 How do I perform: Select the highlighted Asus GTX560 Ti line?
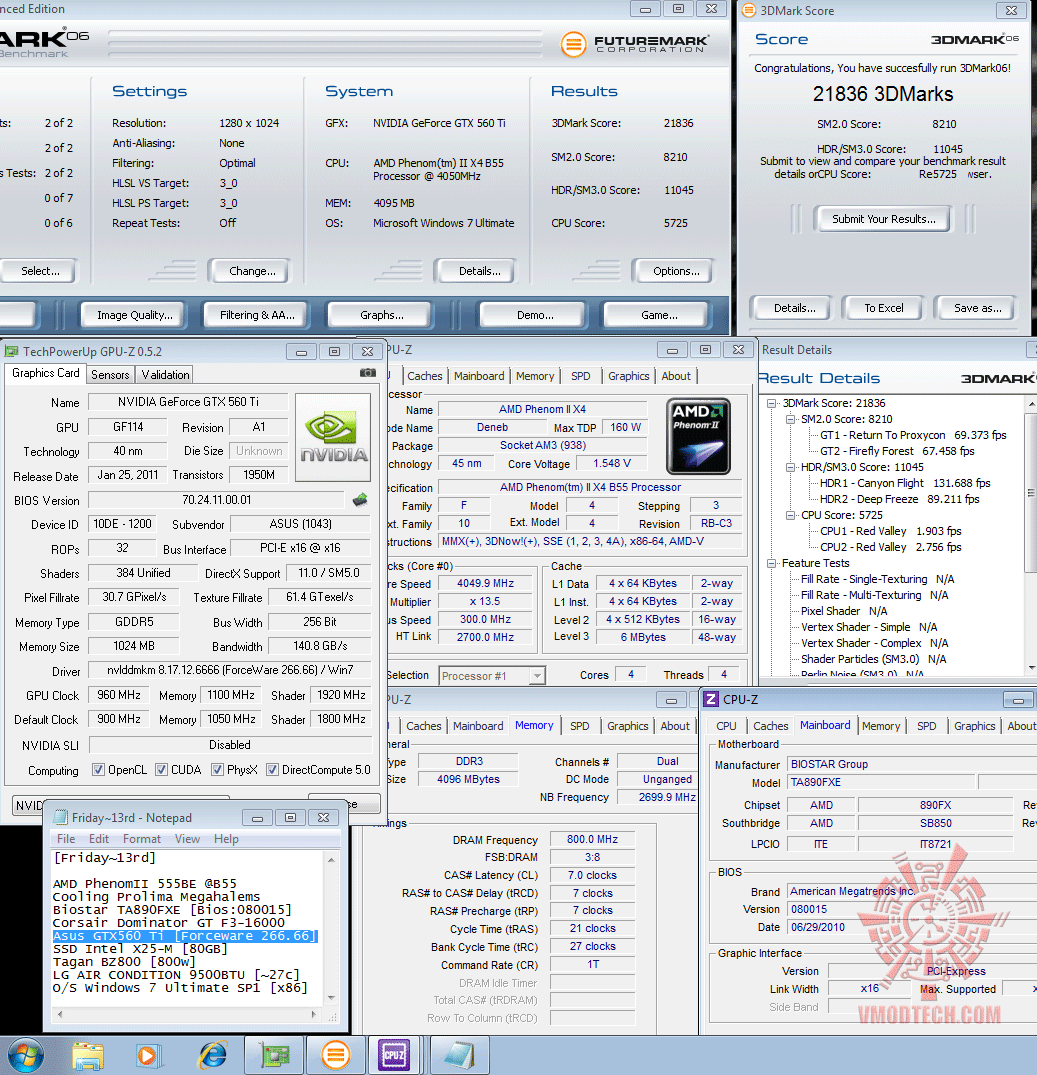(185, 936)
